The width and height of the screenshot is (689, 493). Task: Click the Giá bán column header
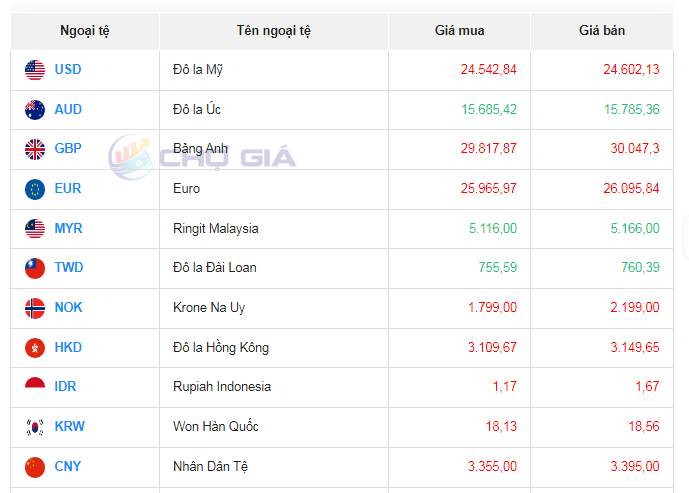pyautogui.click(x=601, y=31)
